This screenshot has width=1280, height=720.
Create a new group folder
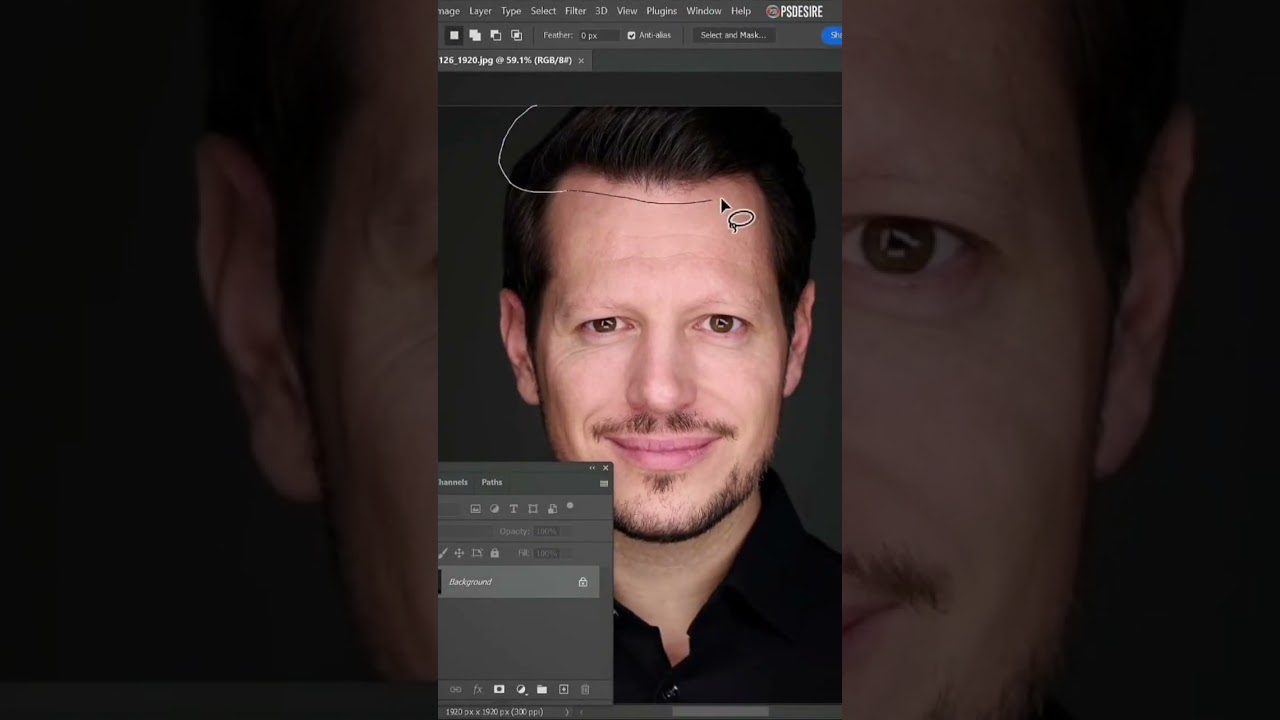pyautogui.click(x=542, y=689)
